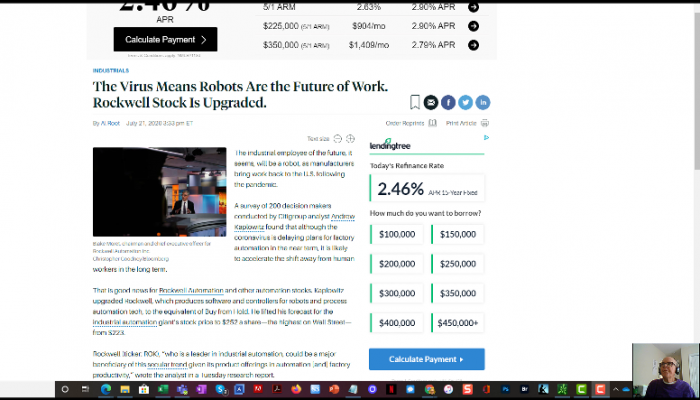Select the $100,000 borrow amount
The height and width of the screenshot is (400, 700).
pyautogui.click(x=397, y=234)
